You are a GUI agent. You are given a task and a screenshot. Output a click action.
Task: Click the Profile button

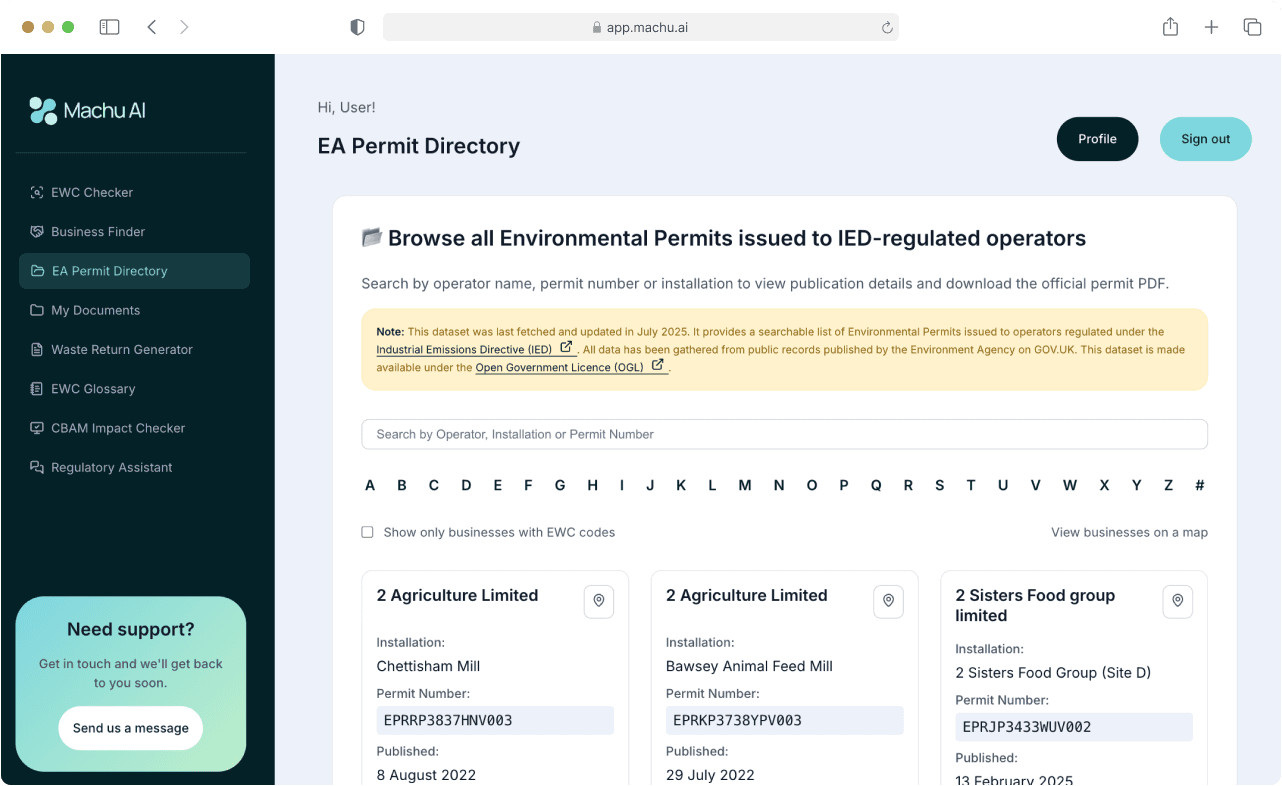pyautogui.click(x=1097, y=139)
